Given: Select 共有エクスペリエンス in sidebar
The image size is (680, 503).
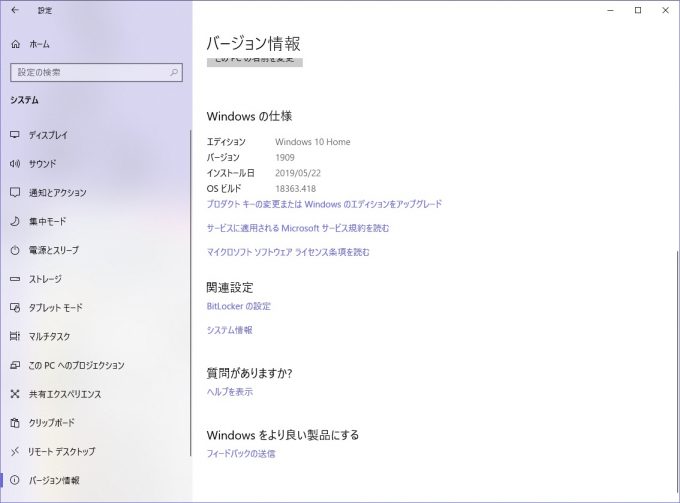Looking at the screenshot, I should [95, 394].
